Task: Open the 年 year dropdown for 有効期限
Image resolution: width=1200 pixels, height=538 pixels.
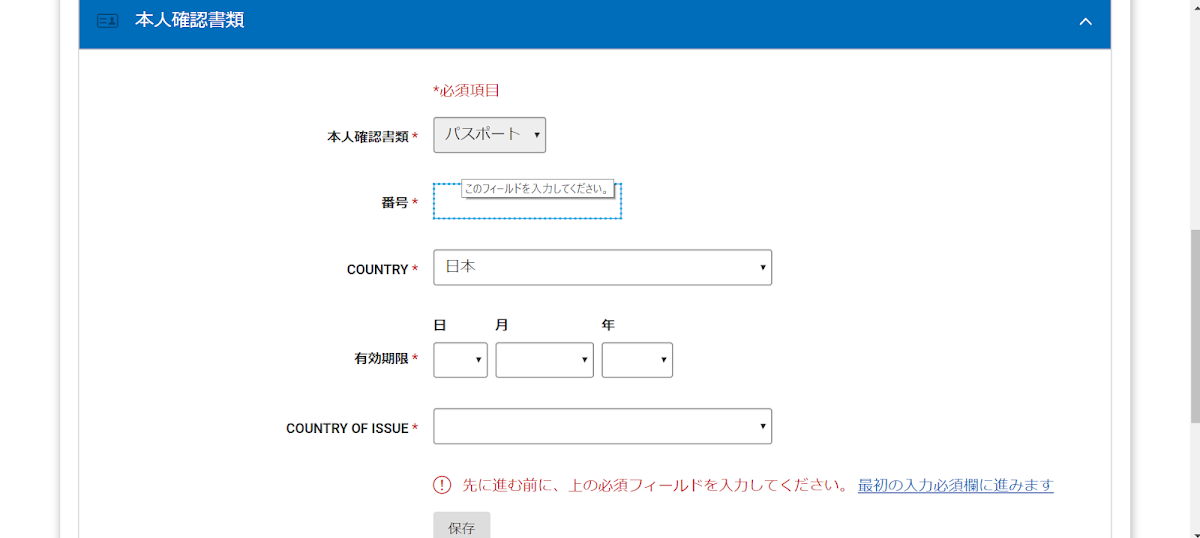Action: [637, 360]
